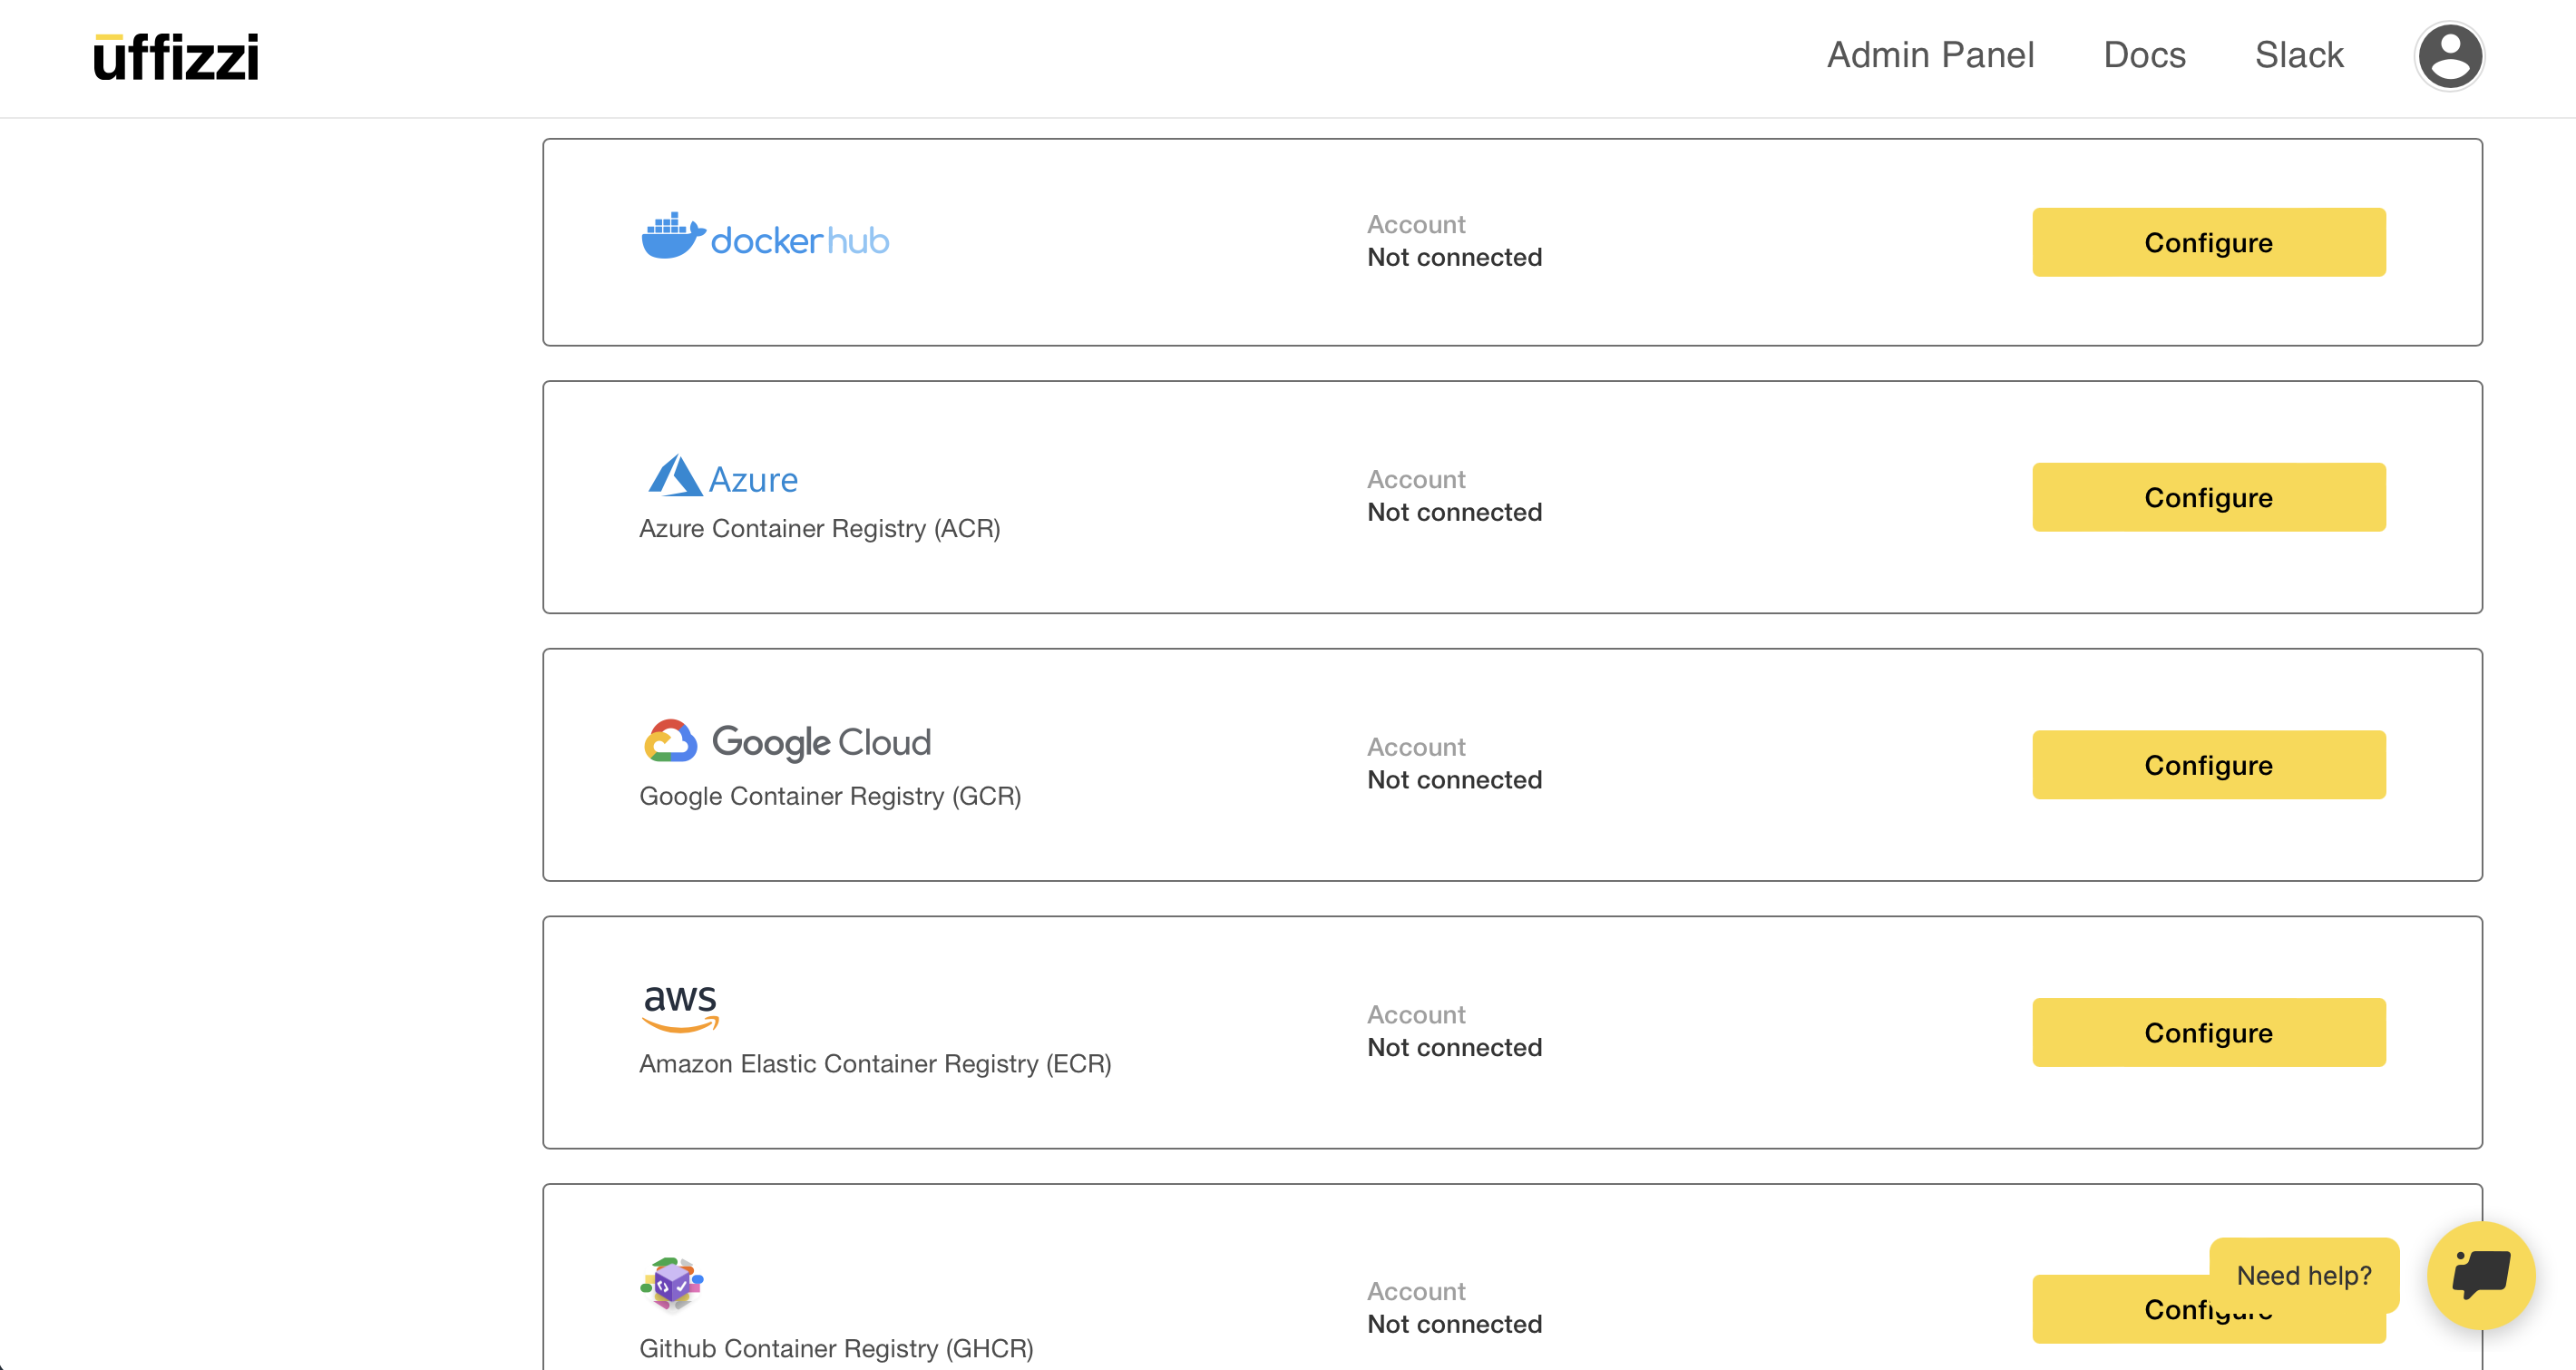Go to Docs in top navigation
Viewport: 2576px width, 1370px height.
2144,55
